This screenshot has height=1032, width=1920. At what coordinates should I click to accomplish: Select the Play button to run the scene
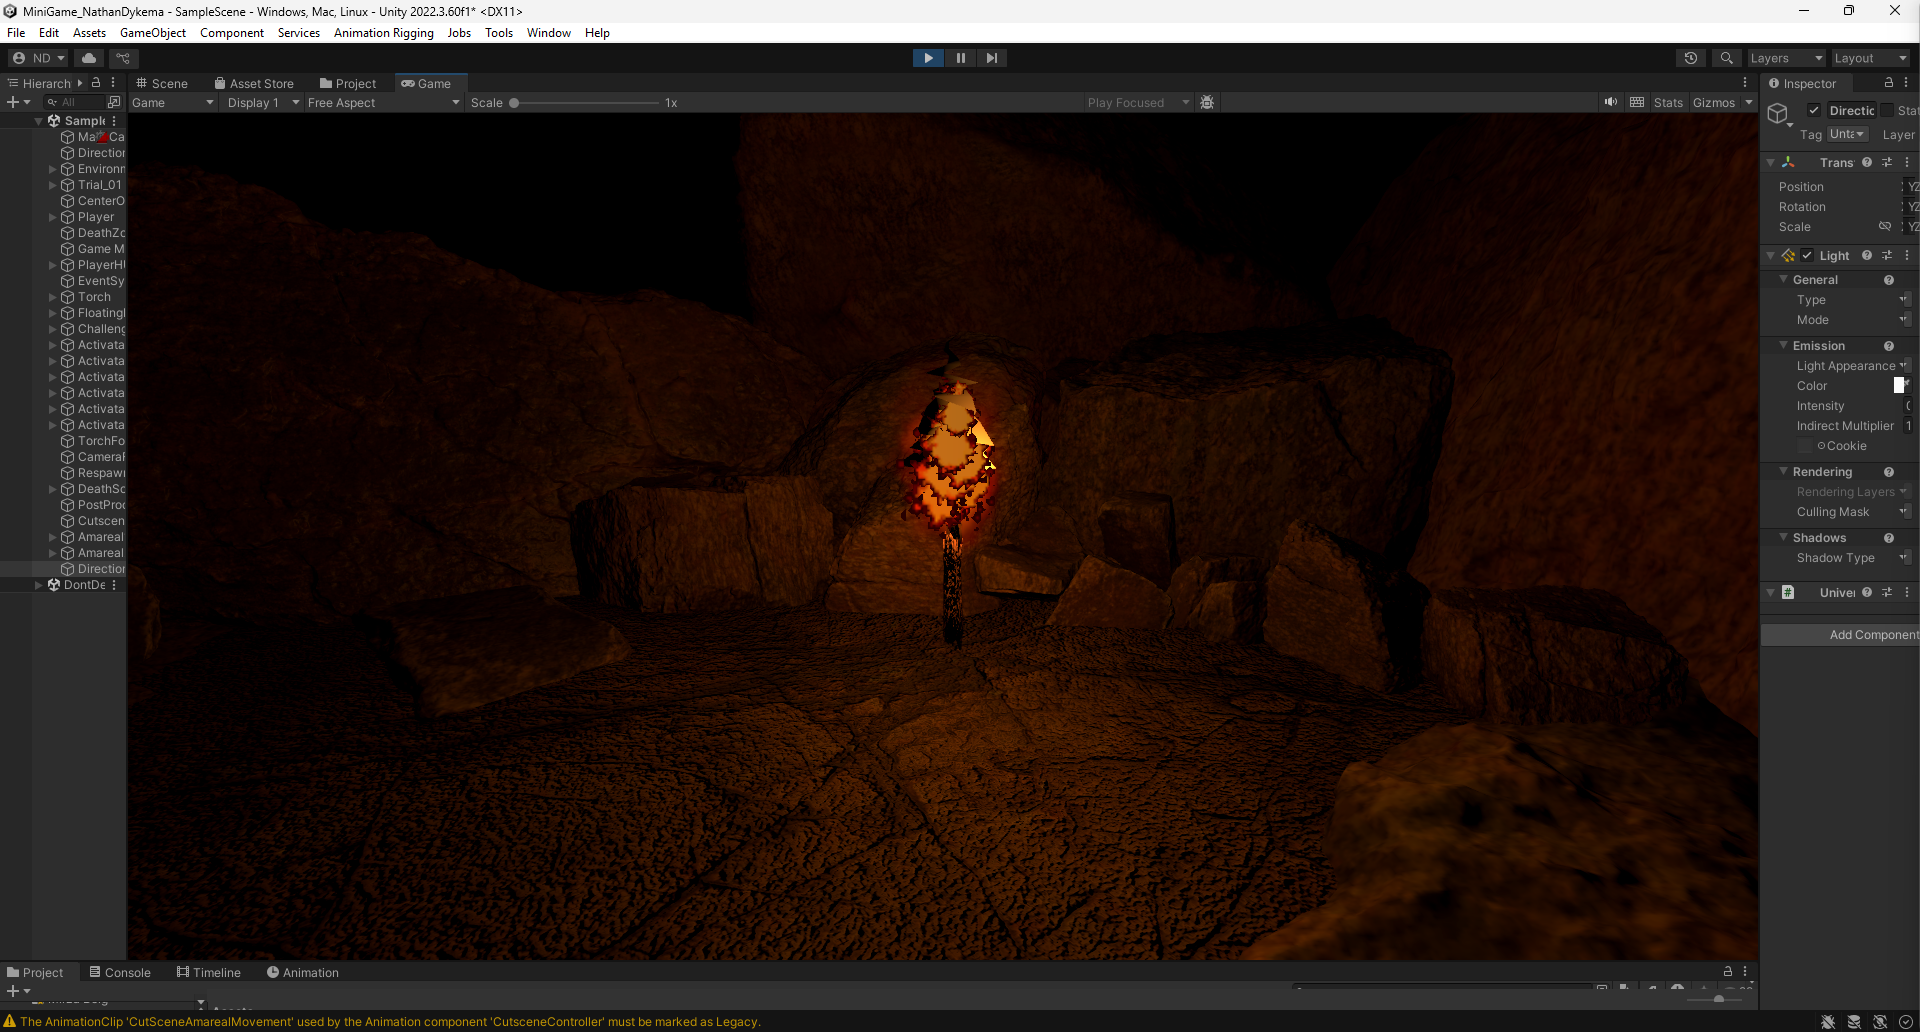(x=927, y=57)
